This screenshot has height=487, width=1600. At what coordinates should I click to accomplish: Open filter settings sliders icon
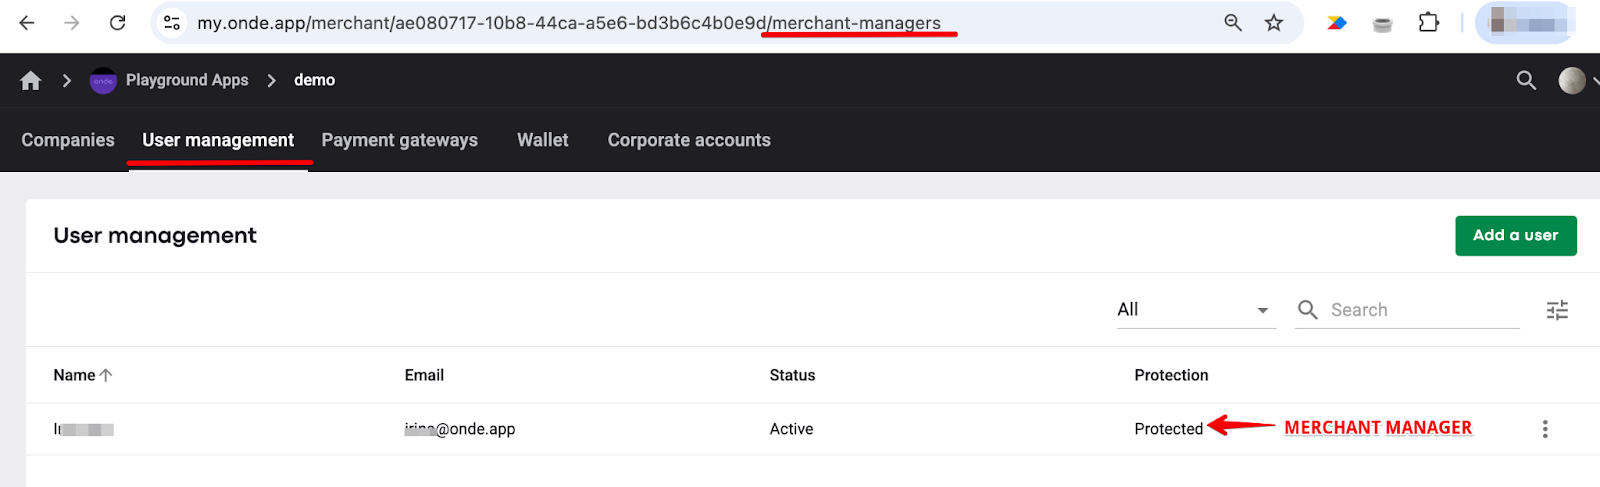pyautogui.click(x=1557, y=310)
